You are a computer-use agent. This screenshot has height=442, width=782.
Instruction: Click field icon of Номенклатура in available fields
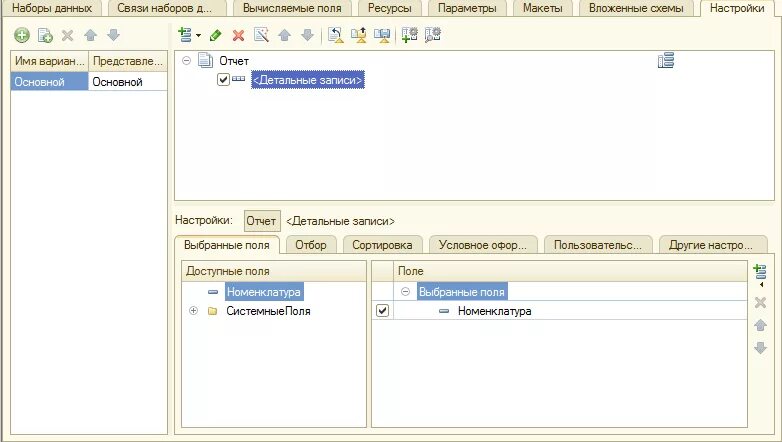[x=213, y=292]
